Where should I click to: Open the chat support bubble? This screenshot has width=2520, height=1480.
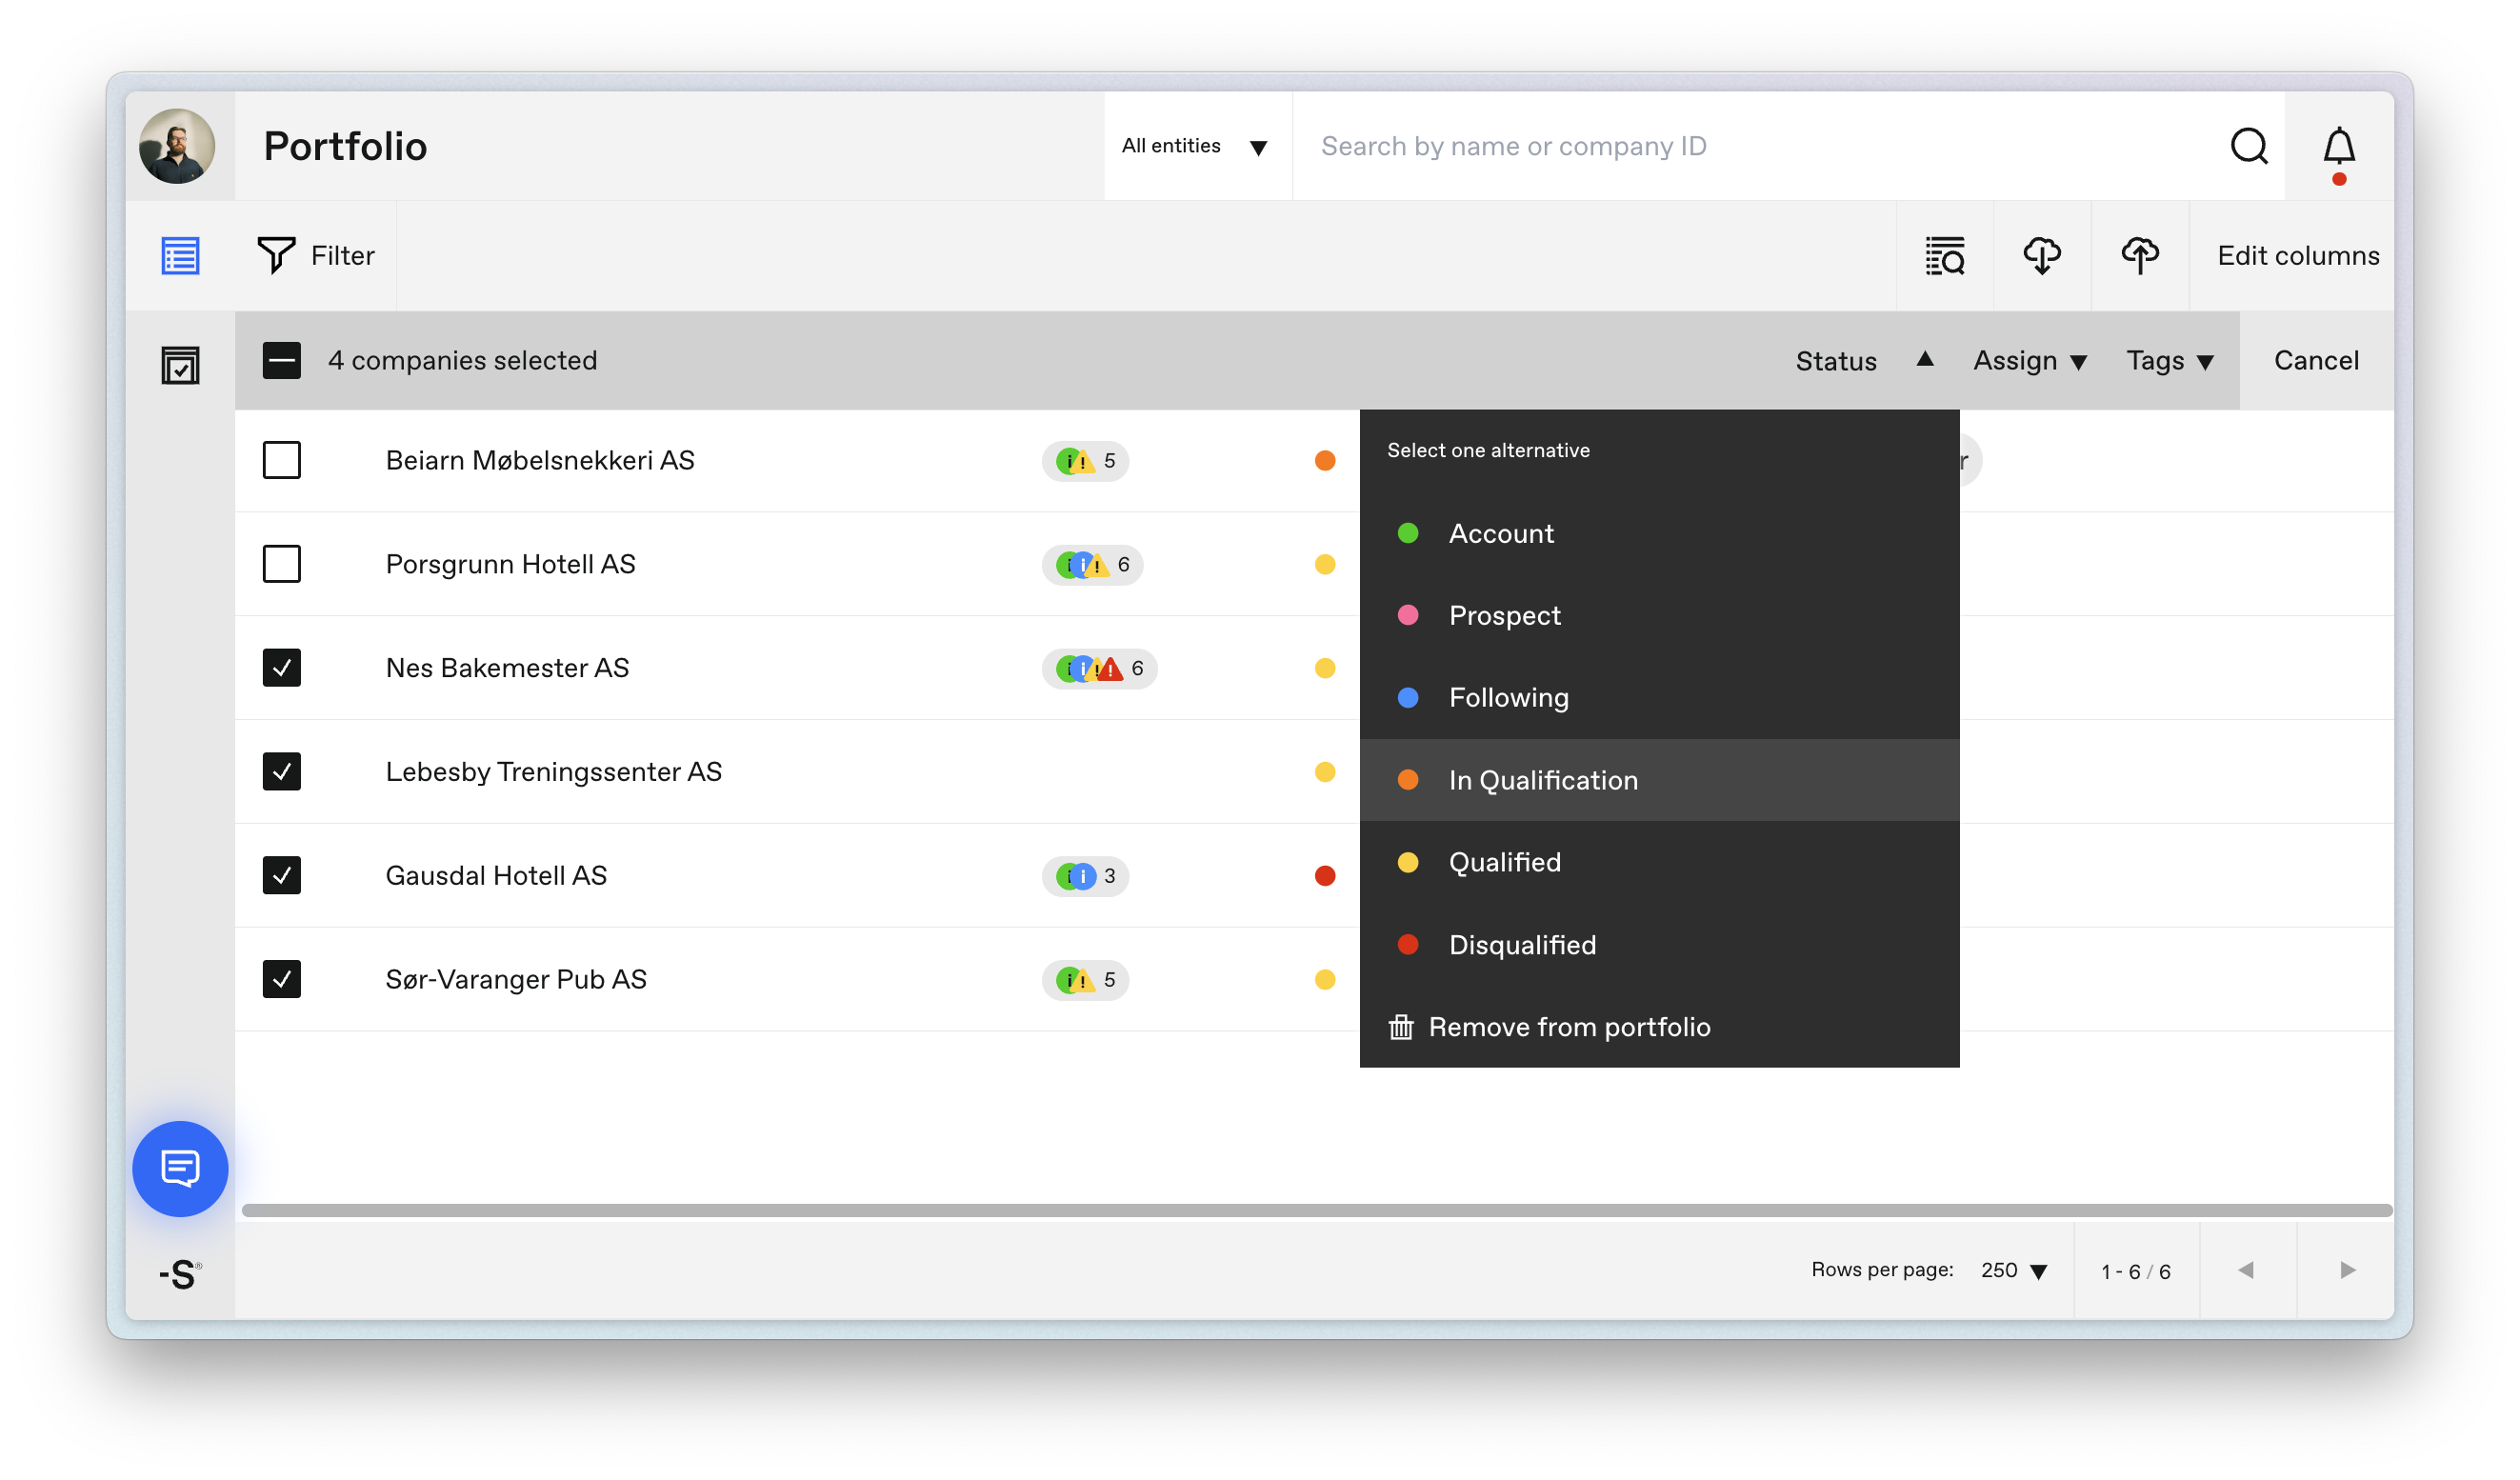180,1168
